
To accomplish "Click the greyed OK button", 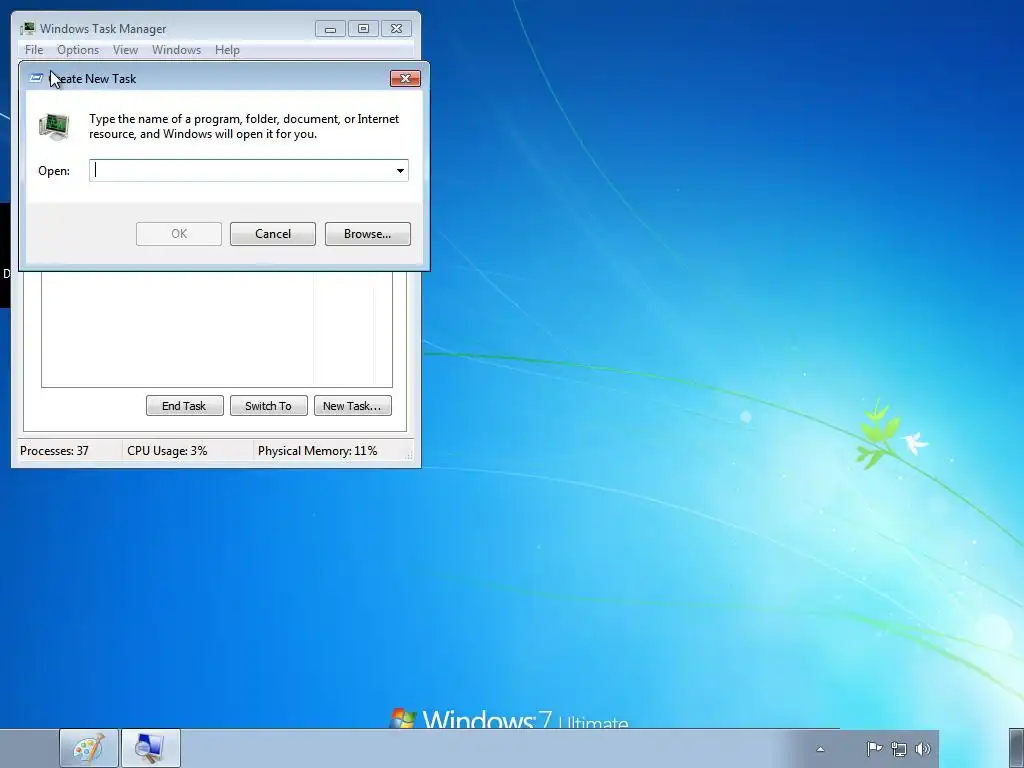I will click(179, 234).
